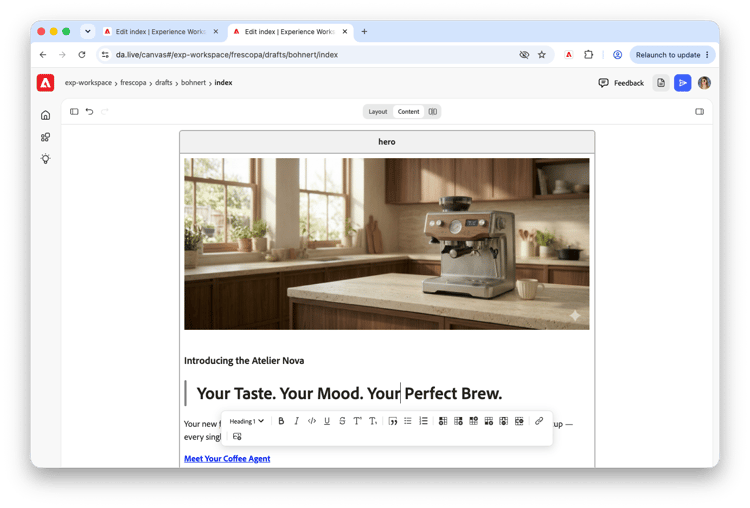Toggle bold formatting in floating toolbar
This screenshot has height=508, width=750.
(x=281, y=421)
